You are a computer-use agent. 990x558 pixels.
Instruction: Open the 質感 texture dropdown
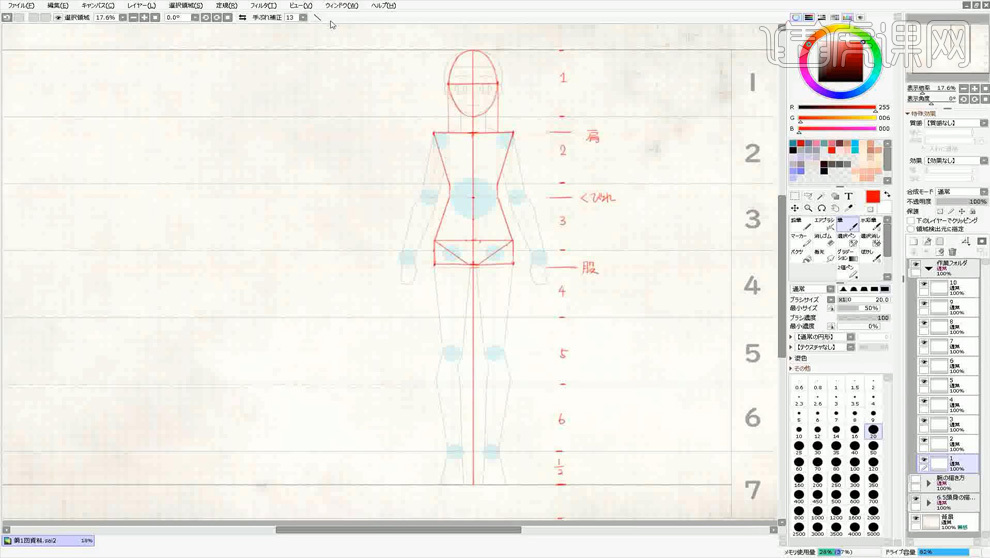984,123
